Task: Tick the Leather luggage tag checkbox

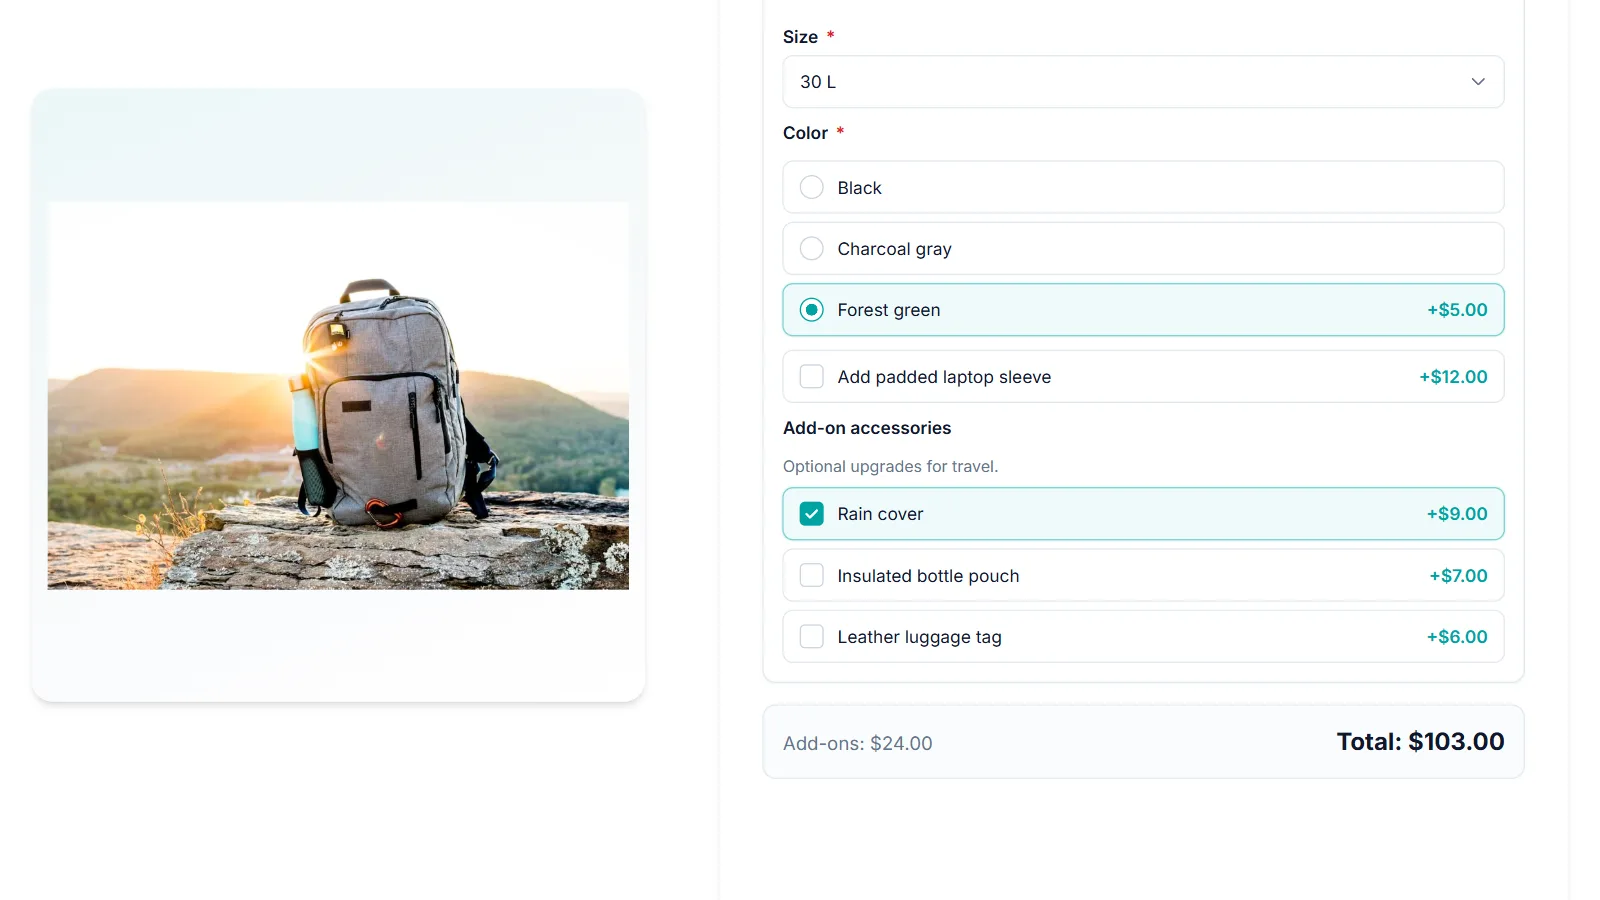Action: pos(812,637)
